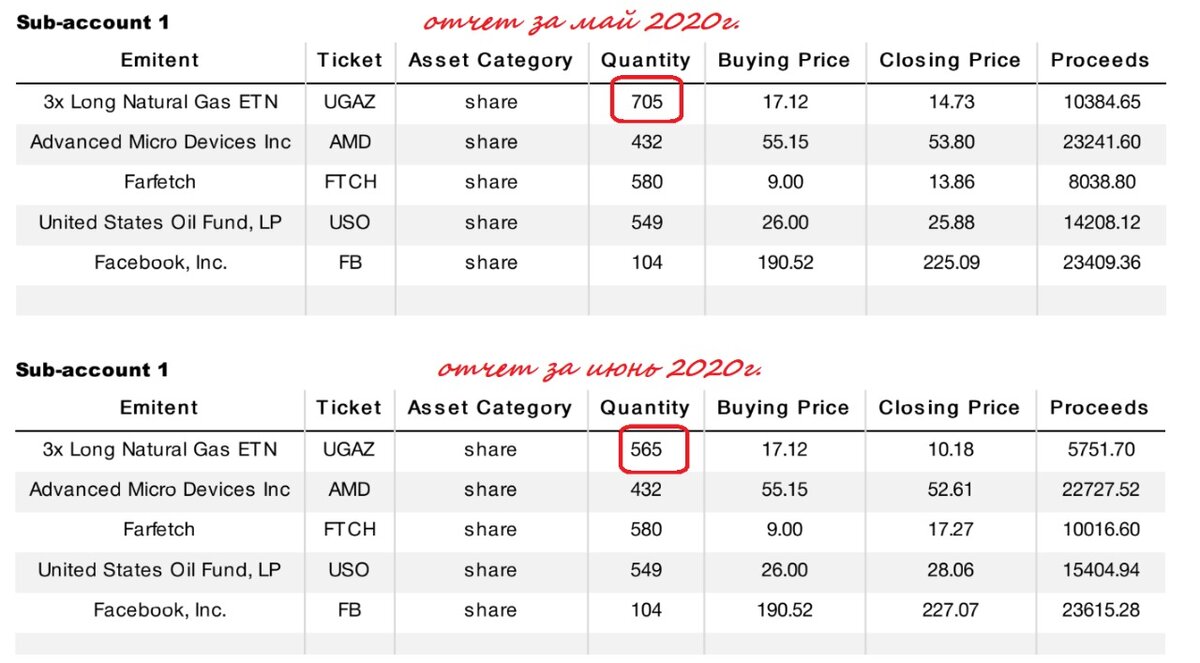Click UGAZ ticker in the May table
This screenshot has width=1200, height=663.
[x=350, y=101]
